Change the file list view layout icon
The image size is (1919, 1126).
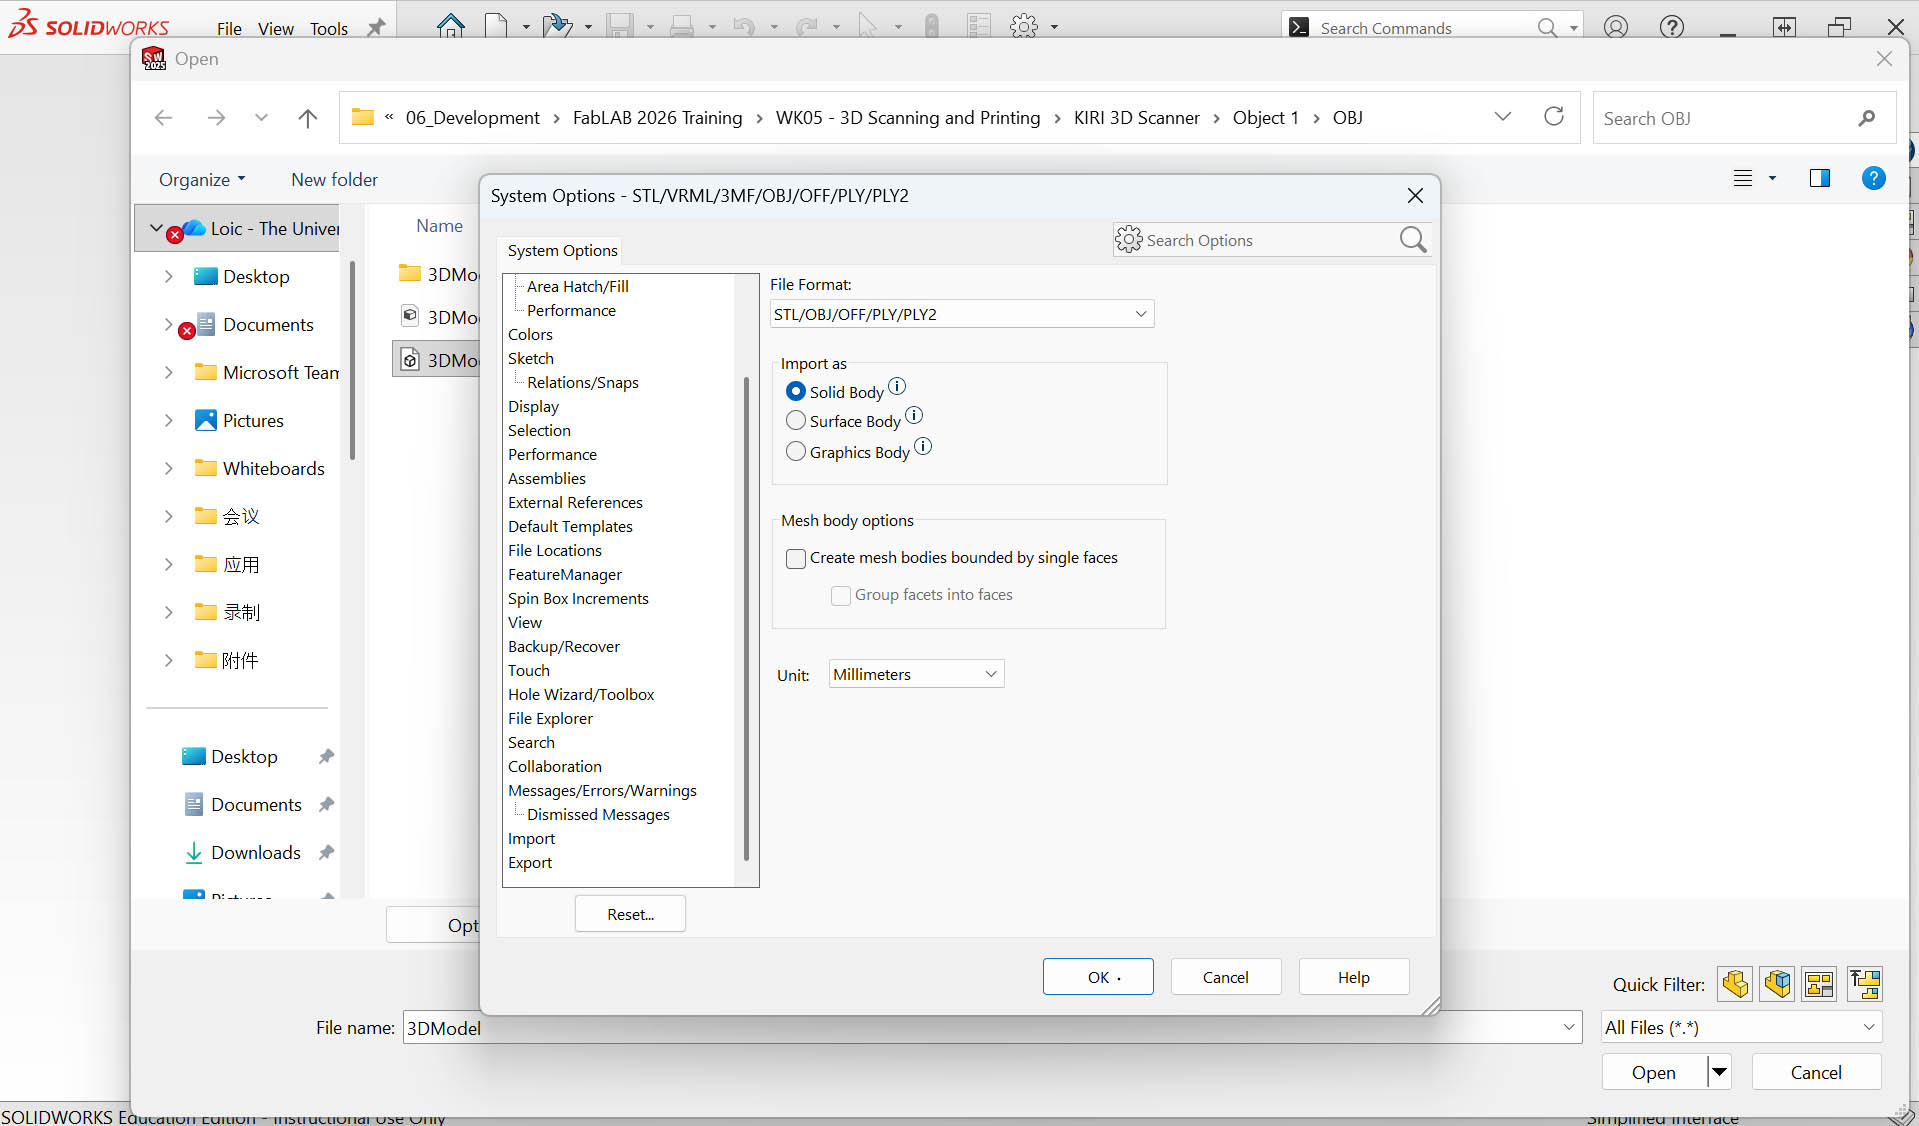click(x=1743, y=178)
